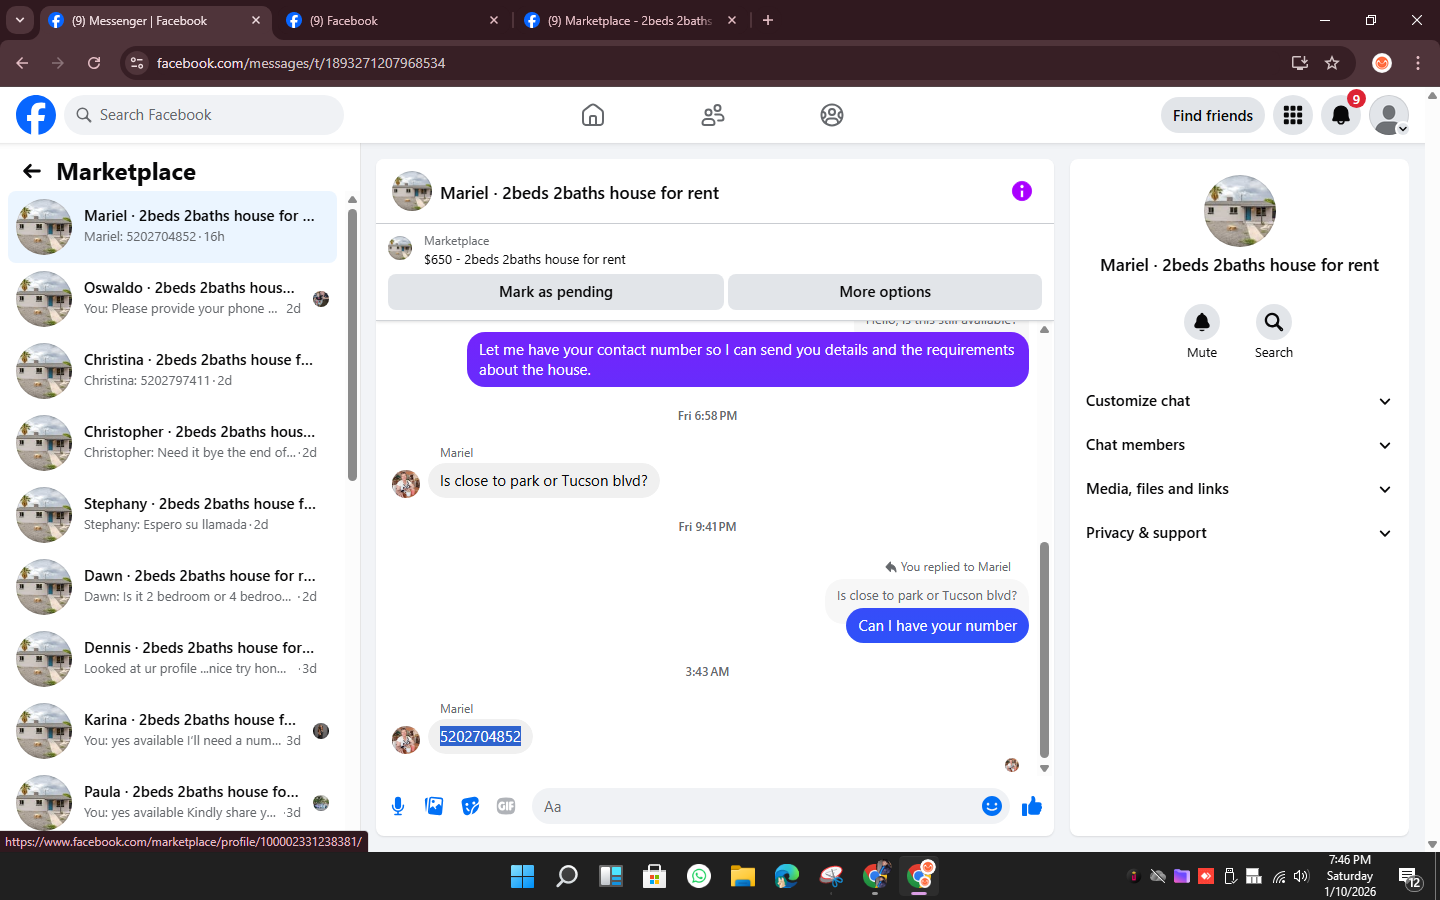Image resolution: width=1440 pixels, height=900 pixels.
Task: Click the purple conversation information icon
Action: tap(1021, 191)
